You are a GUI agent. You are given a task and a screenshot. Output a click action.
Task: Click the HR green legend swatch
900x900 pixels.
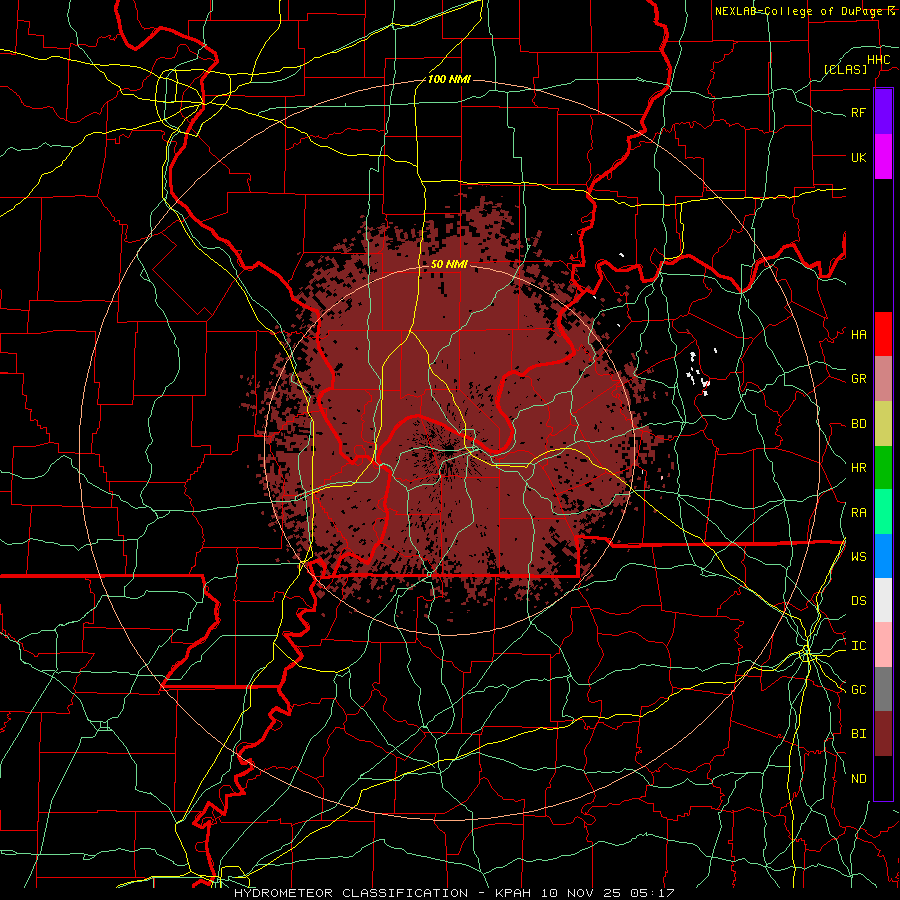click(x=883, y=468)
